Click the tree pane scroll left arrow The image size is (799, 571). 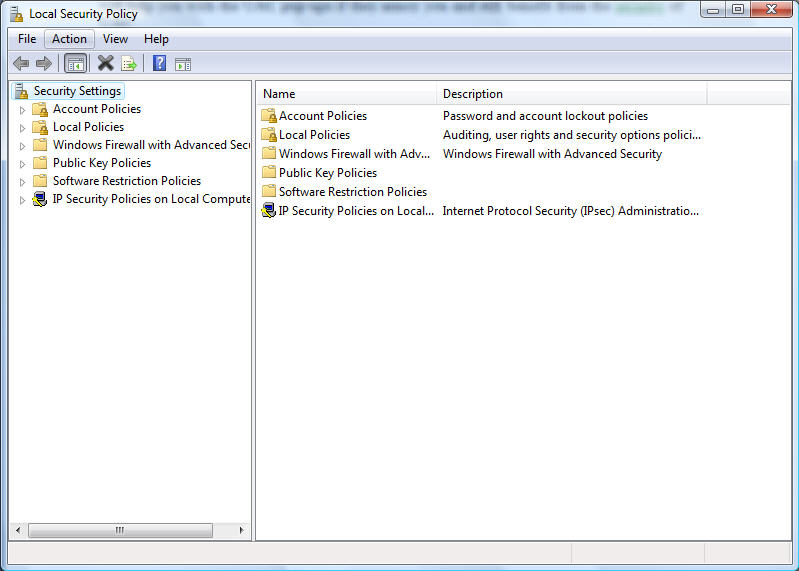tap(18, 530)
